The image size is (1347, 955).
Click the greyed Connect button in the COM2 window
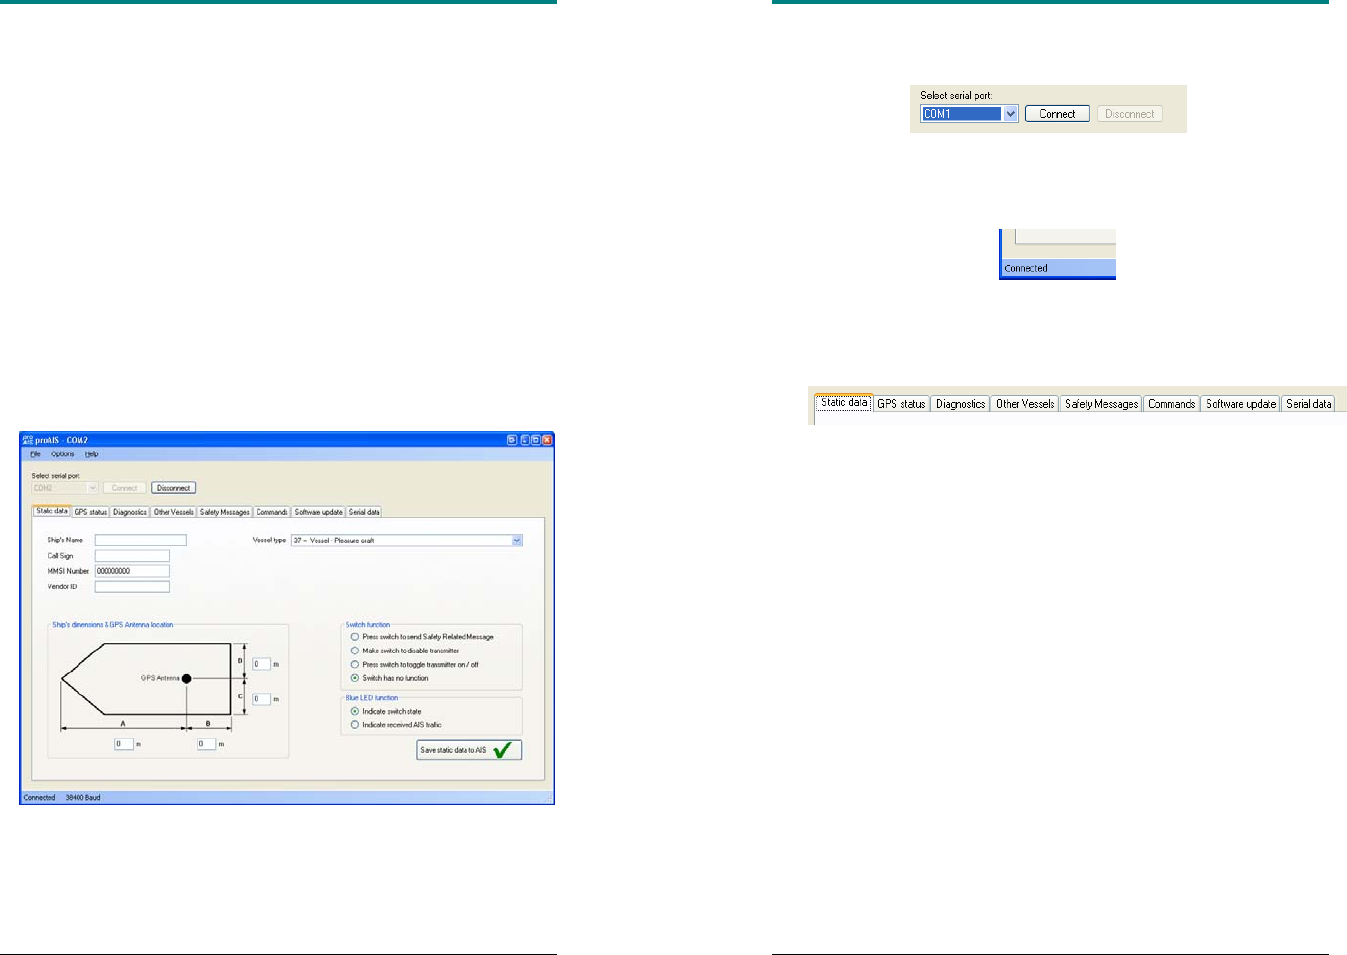[125, 488]
